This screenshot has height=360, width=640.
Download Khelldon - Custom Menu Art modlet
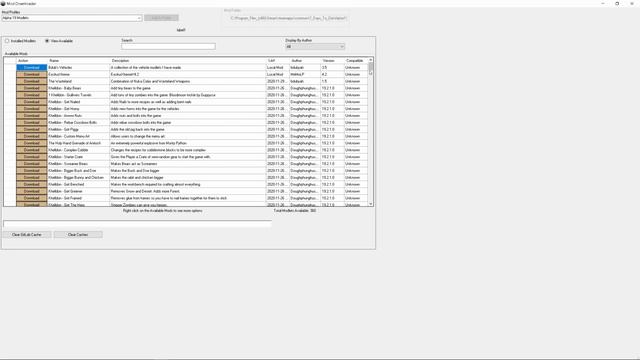click(32, 136)
